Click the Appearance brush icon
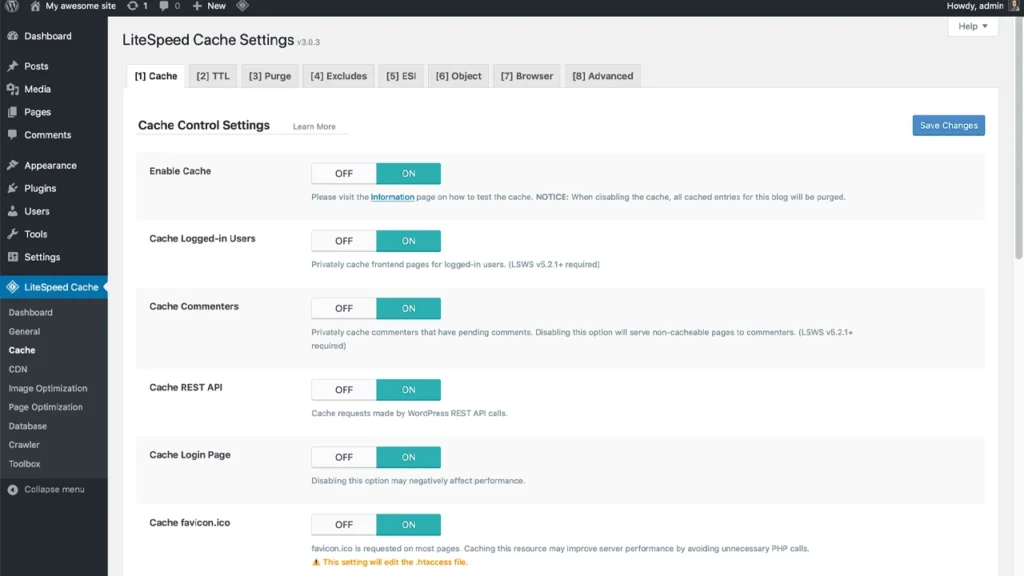 click(14, 164)
